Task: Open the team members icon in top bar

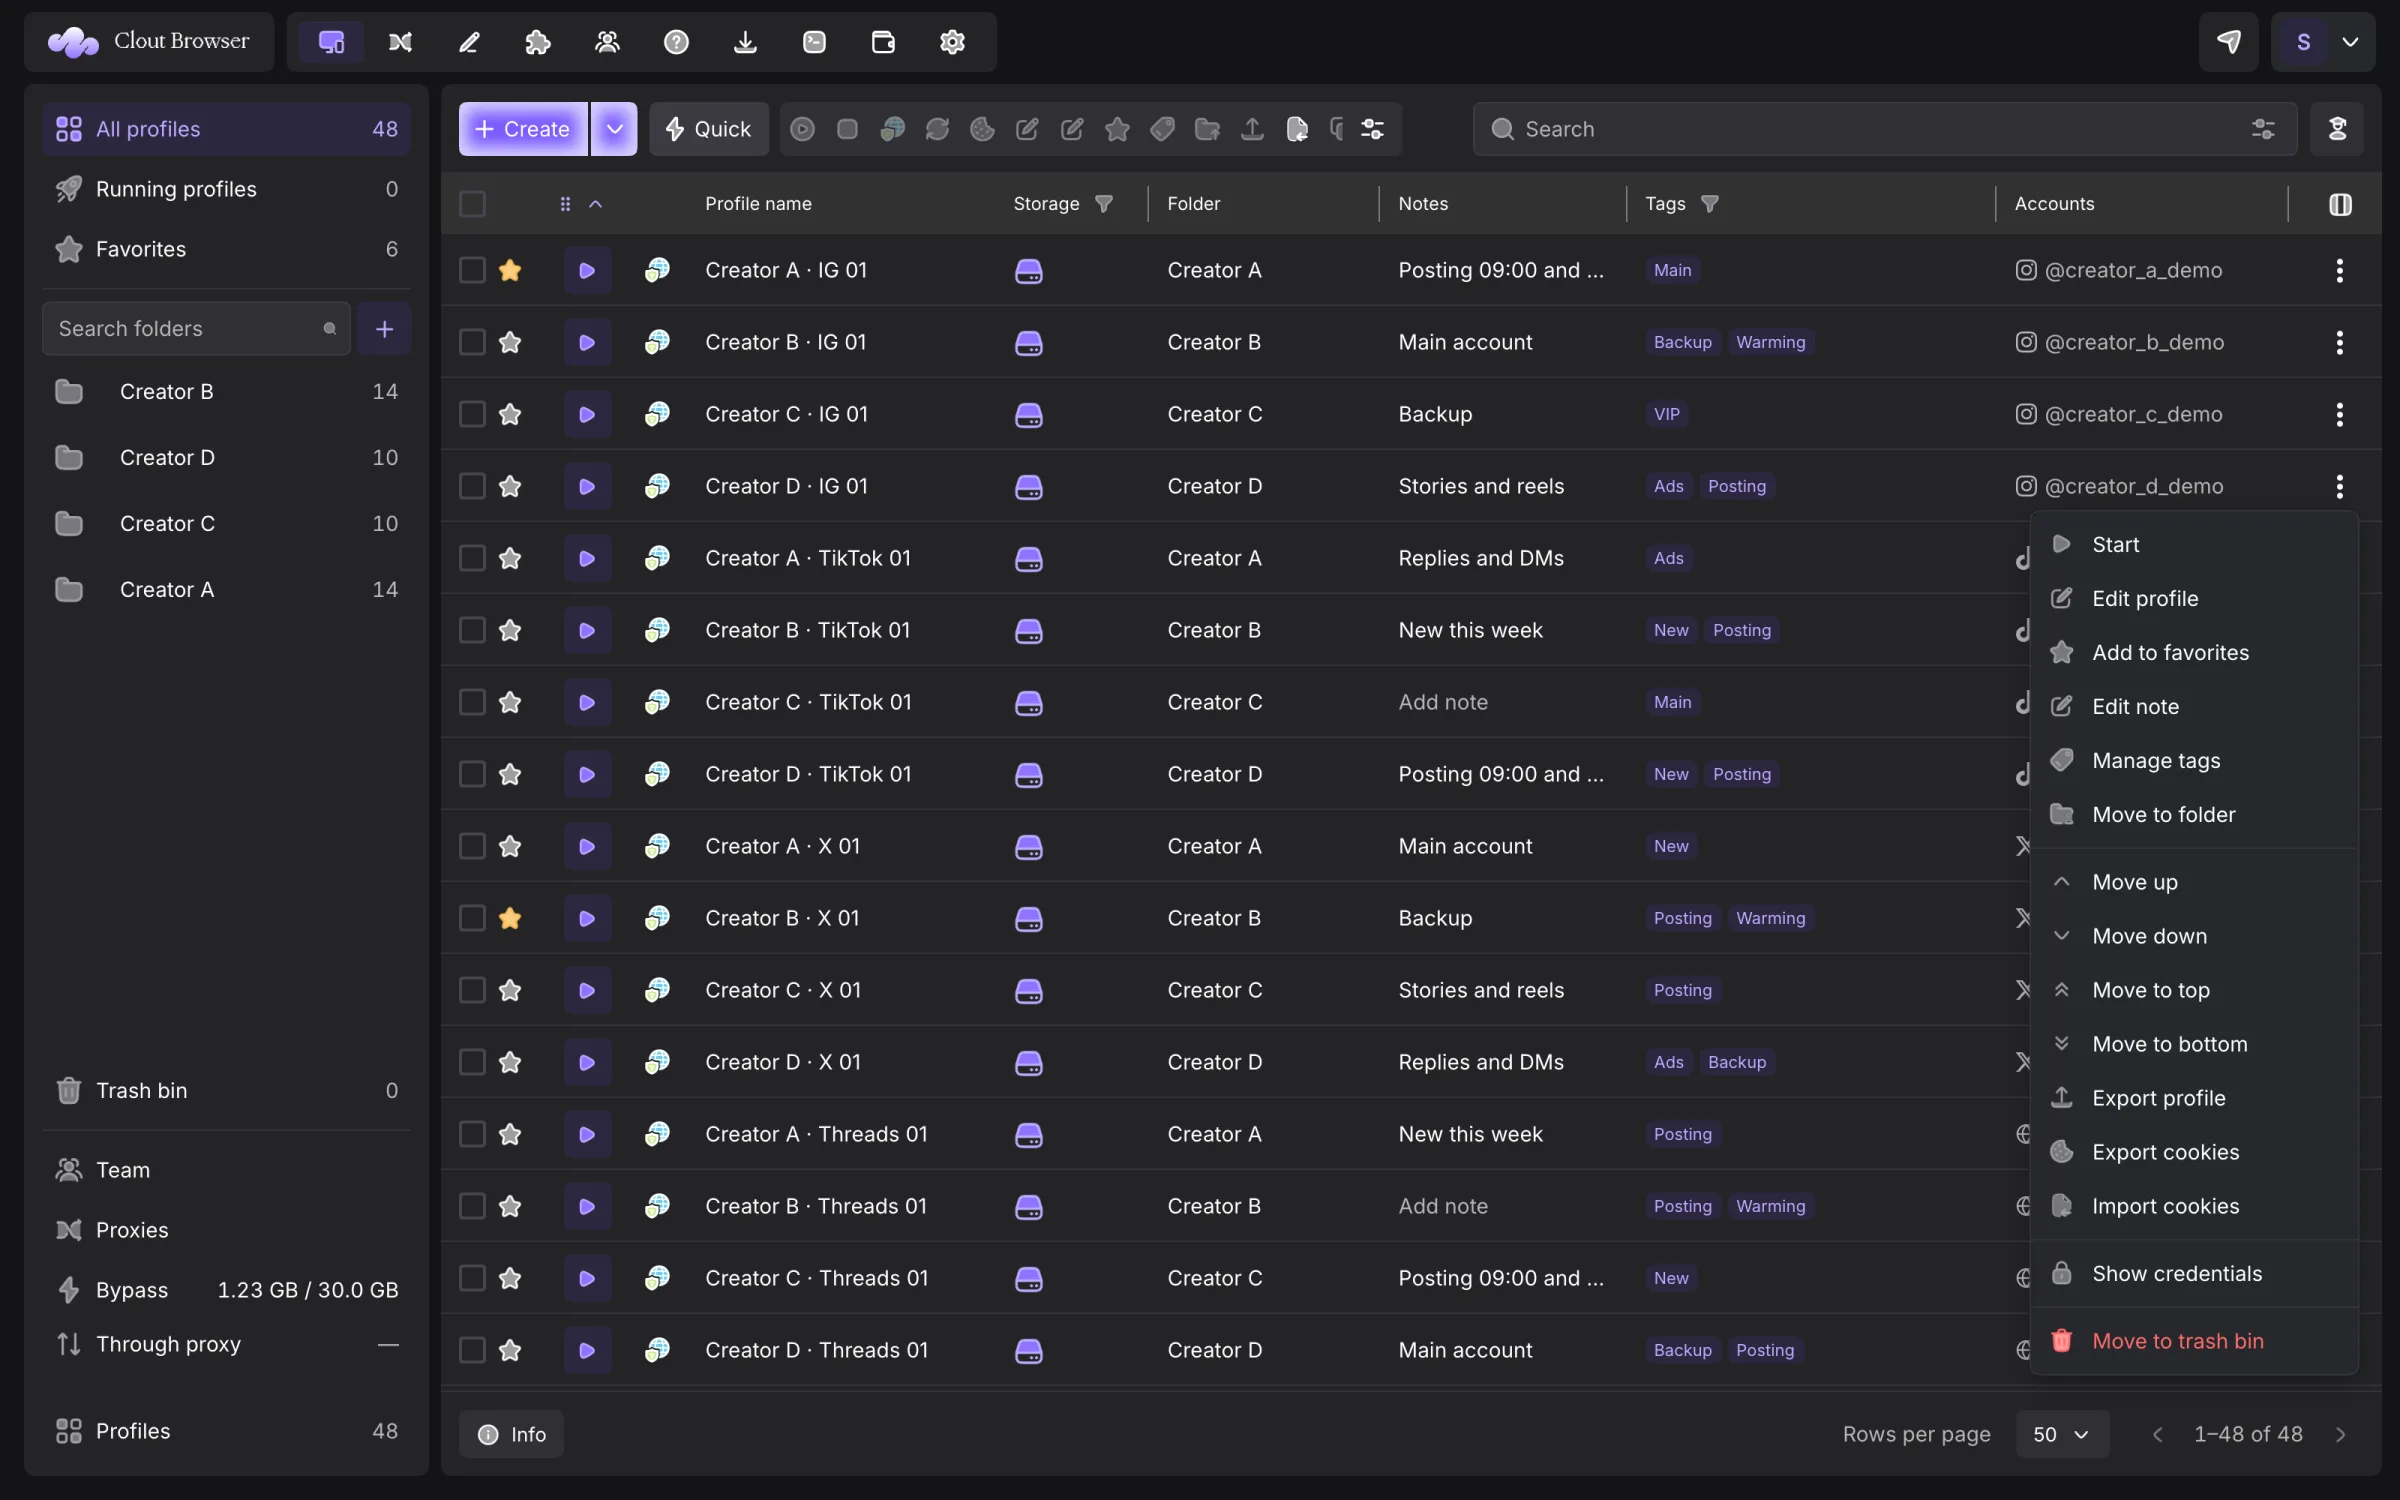Action: [607, 42]
